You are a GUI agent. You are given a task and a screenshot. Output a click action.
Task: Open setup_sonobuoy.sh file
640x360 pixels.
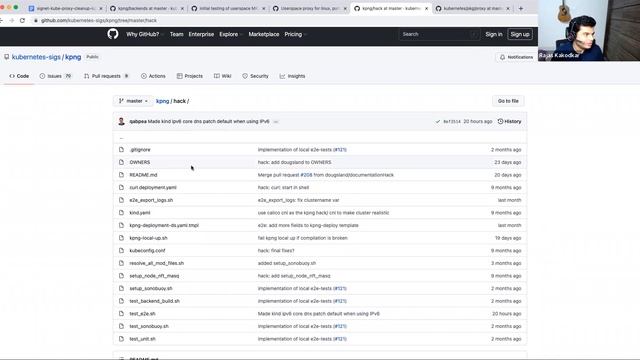pyautogui.click(x=151, y=289)
